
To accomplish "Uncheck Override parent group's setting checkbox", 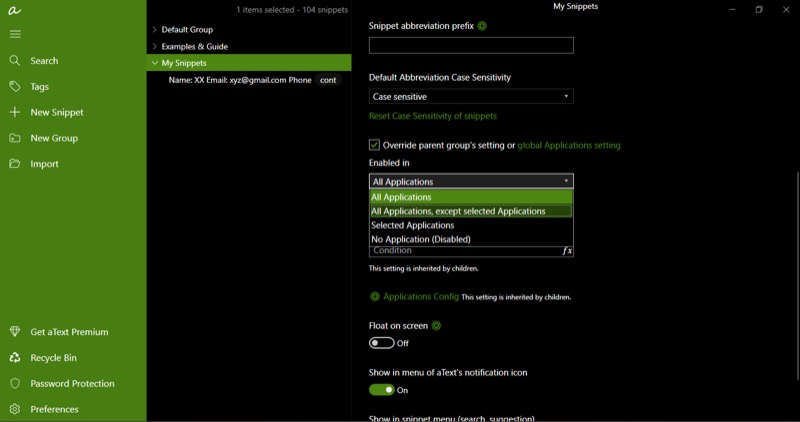I will [374, 145].
